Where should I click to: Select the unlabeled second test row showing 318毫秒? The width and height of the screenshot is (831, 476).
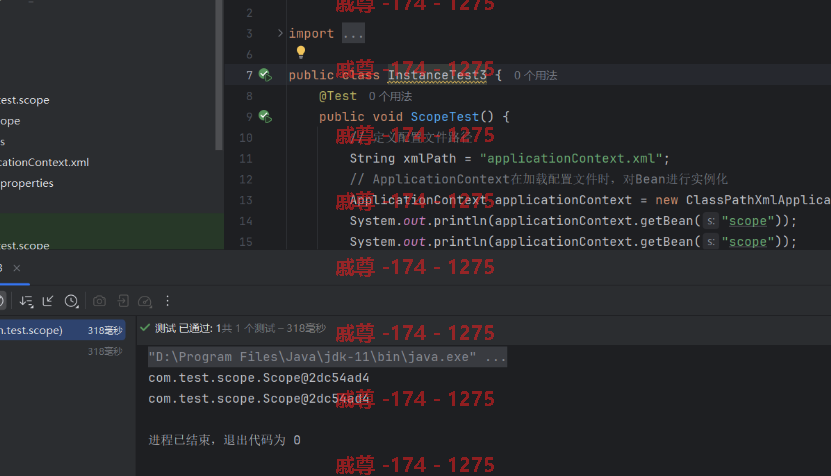tap(63, 351)
